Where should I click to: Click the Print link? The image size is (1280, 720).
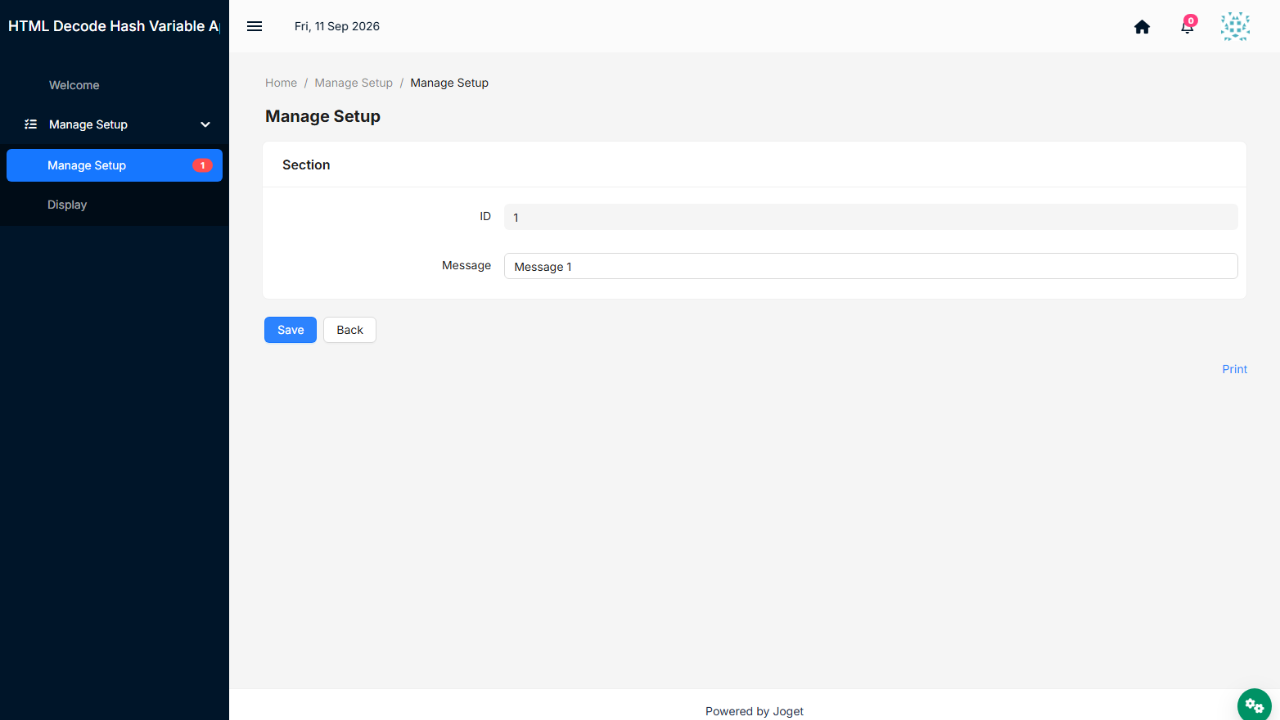pos(1234,369)
